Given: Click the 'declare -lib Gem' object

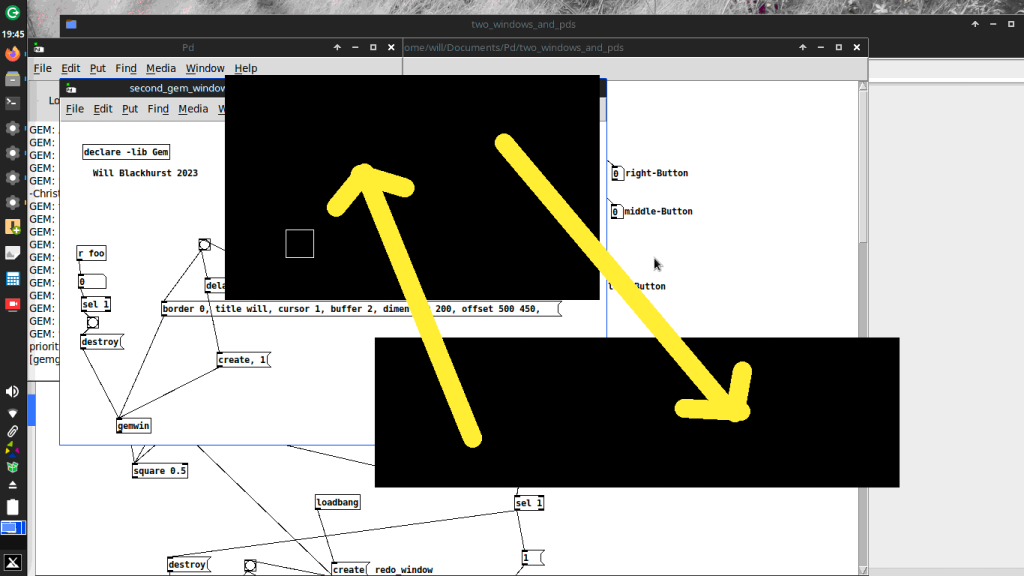Looking at the screenshot, I should click(126, 152).
